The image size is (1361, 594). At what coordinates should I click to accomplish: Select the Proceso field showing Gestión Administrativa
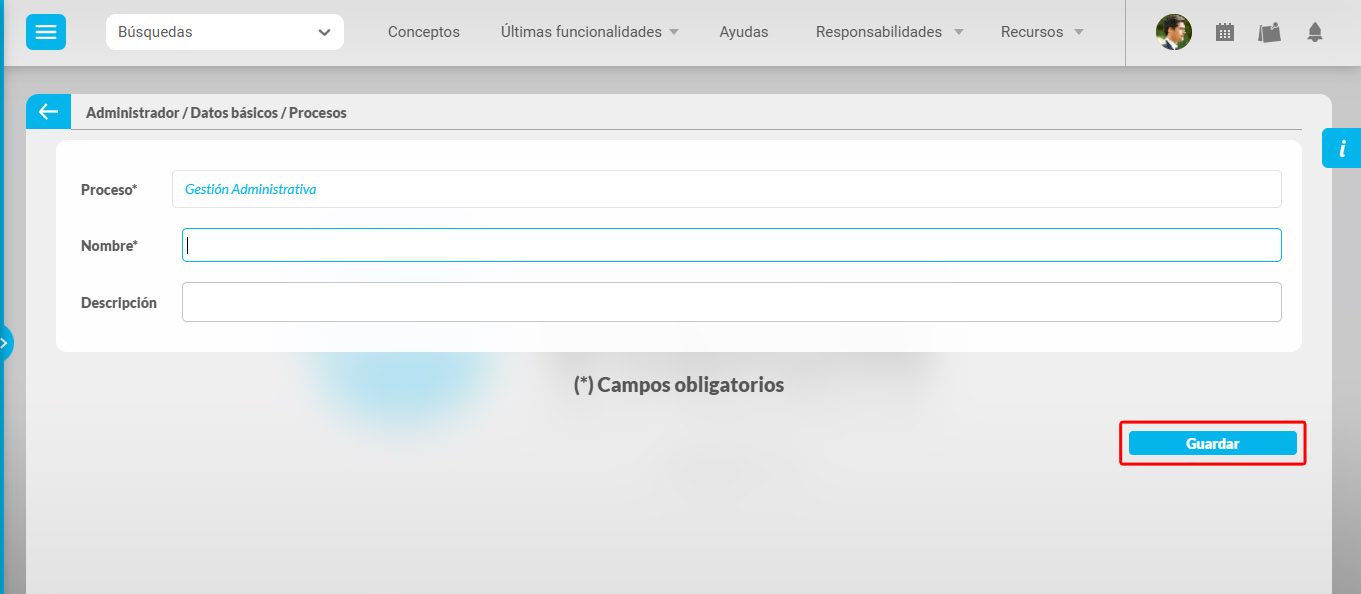coord(726,189)
